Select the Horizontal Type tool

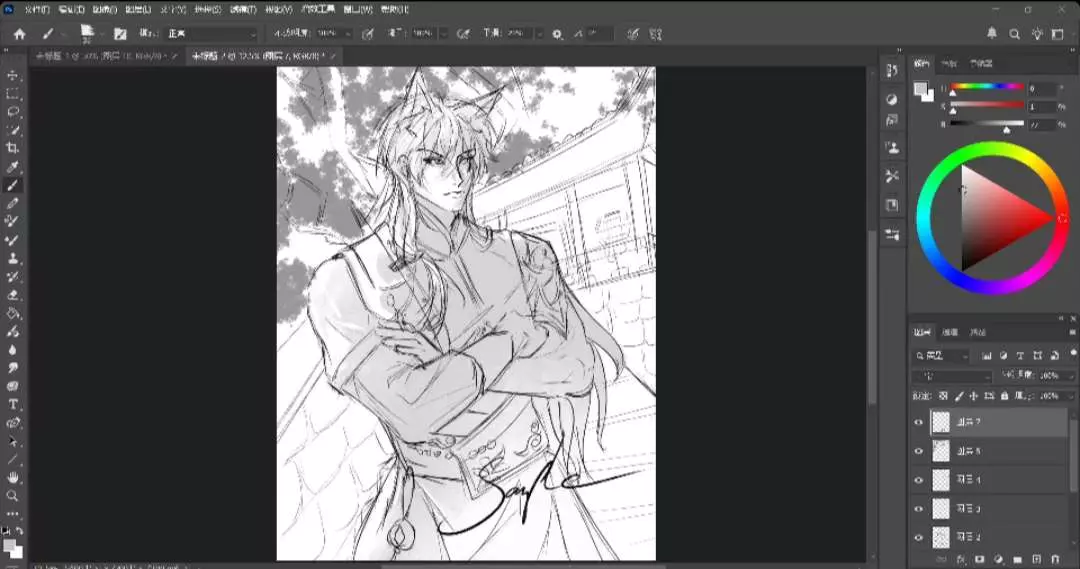coord(13,404)
